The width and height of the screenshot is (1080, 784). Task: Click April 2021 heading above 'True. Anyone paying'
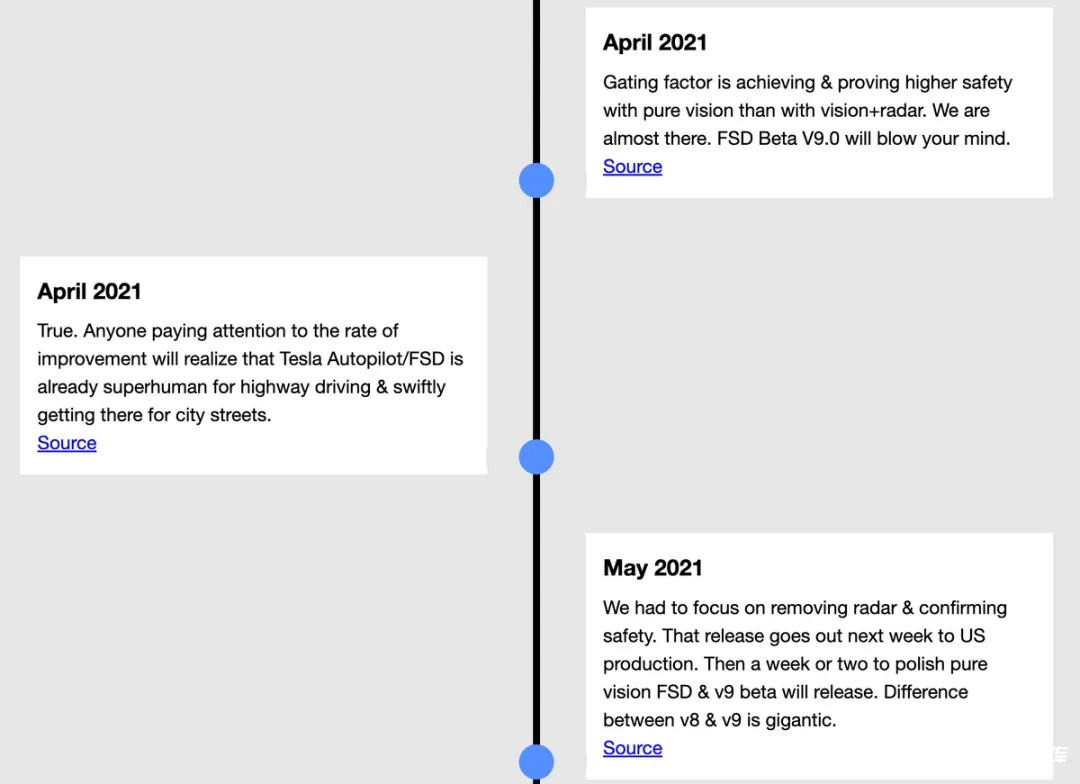tap(89, 291)
